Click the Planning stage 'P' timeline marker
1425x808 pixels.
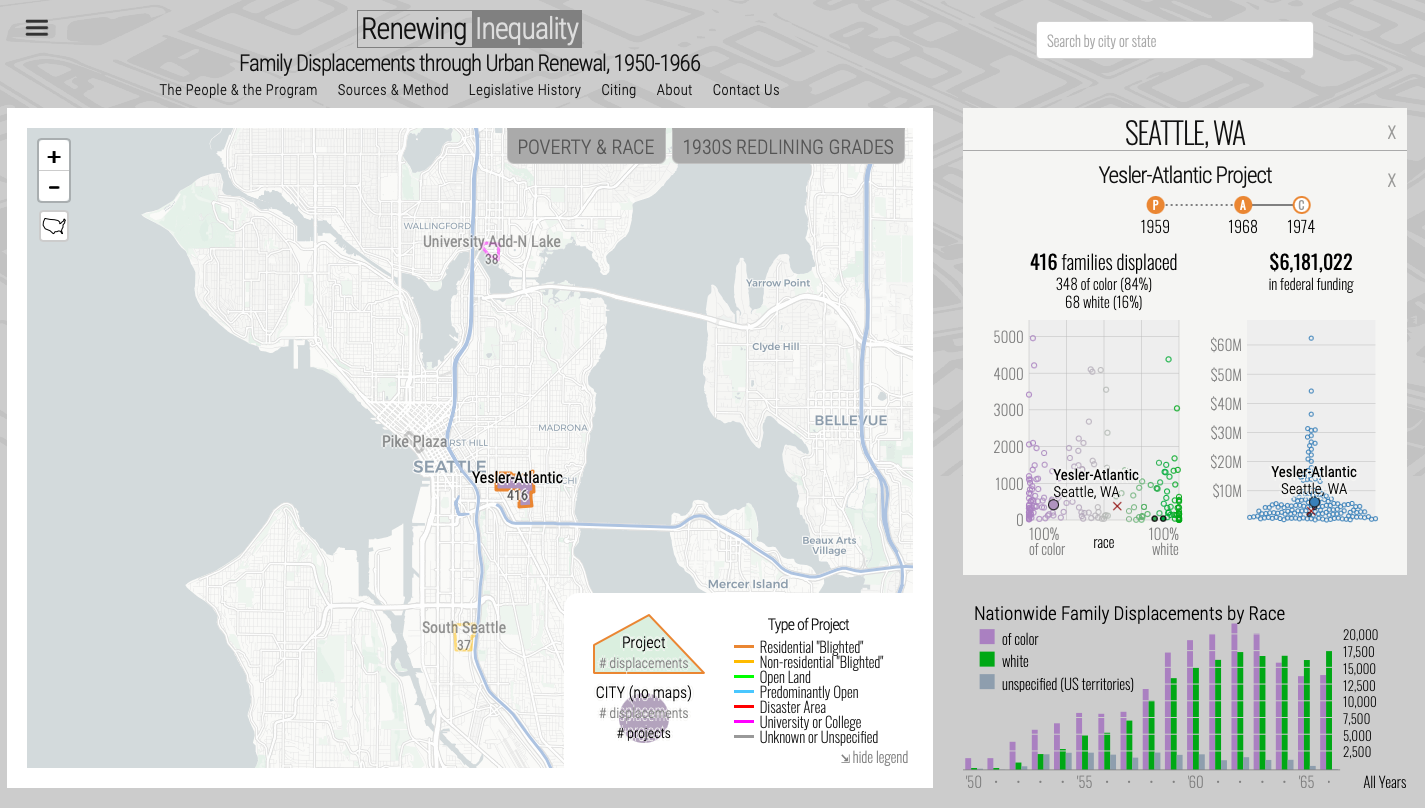point(1155,205)
